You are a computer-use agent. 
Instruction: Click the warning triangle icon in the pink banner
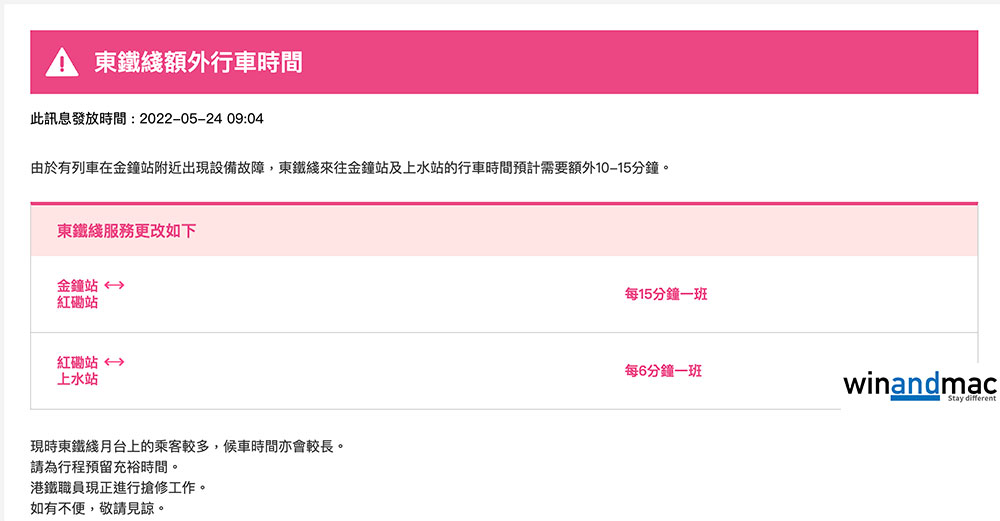coord(62,63)
